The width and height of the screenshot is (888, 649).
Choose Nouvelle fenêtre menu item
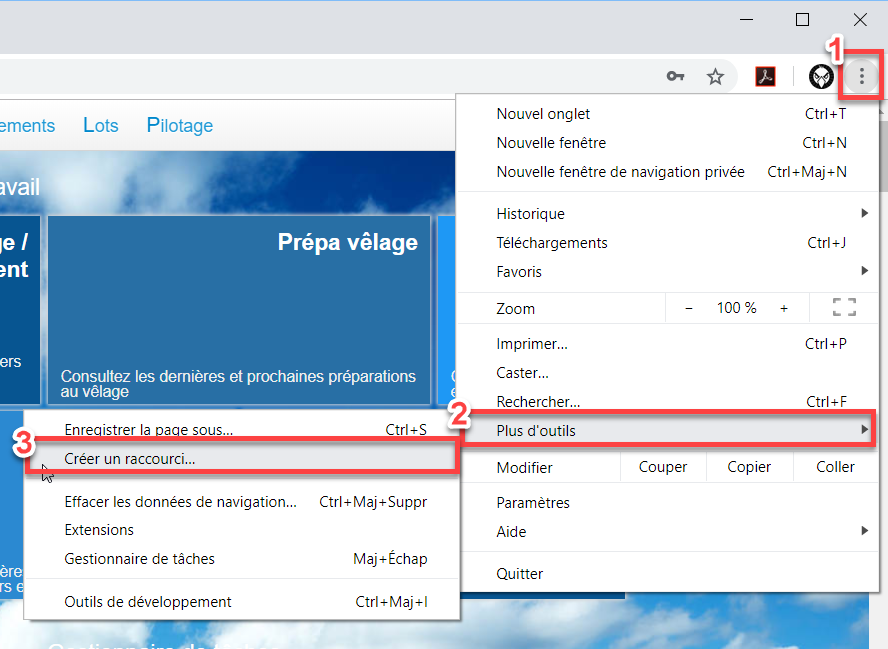667,143
